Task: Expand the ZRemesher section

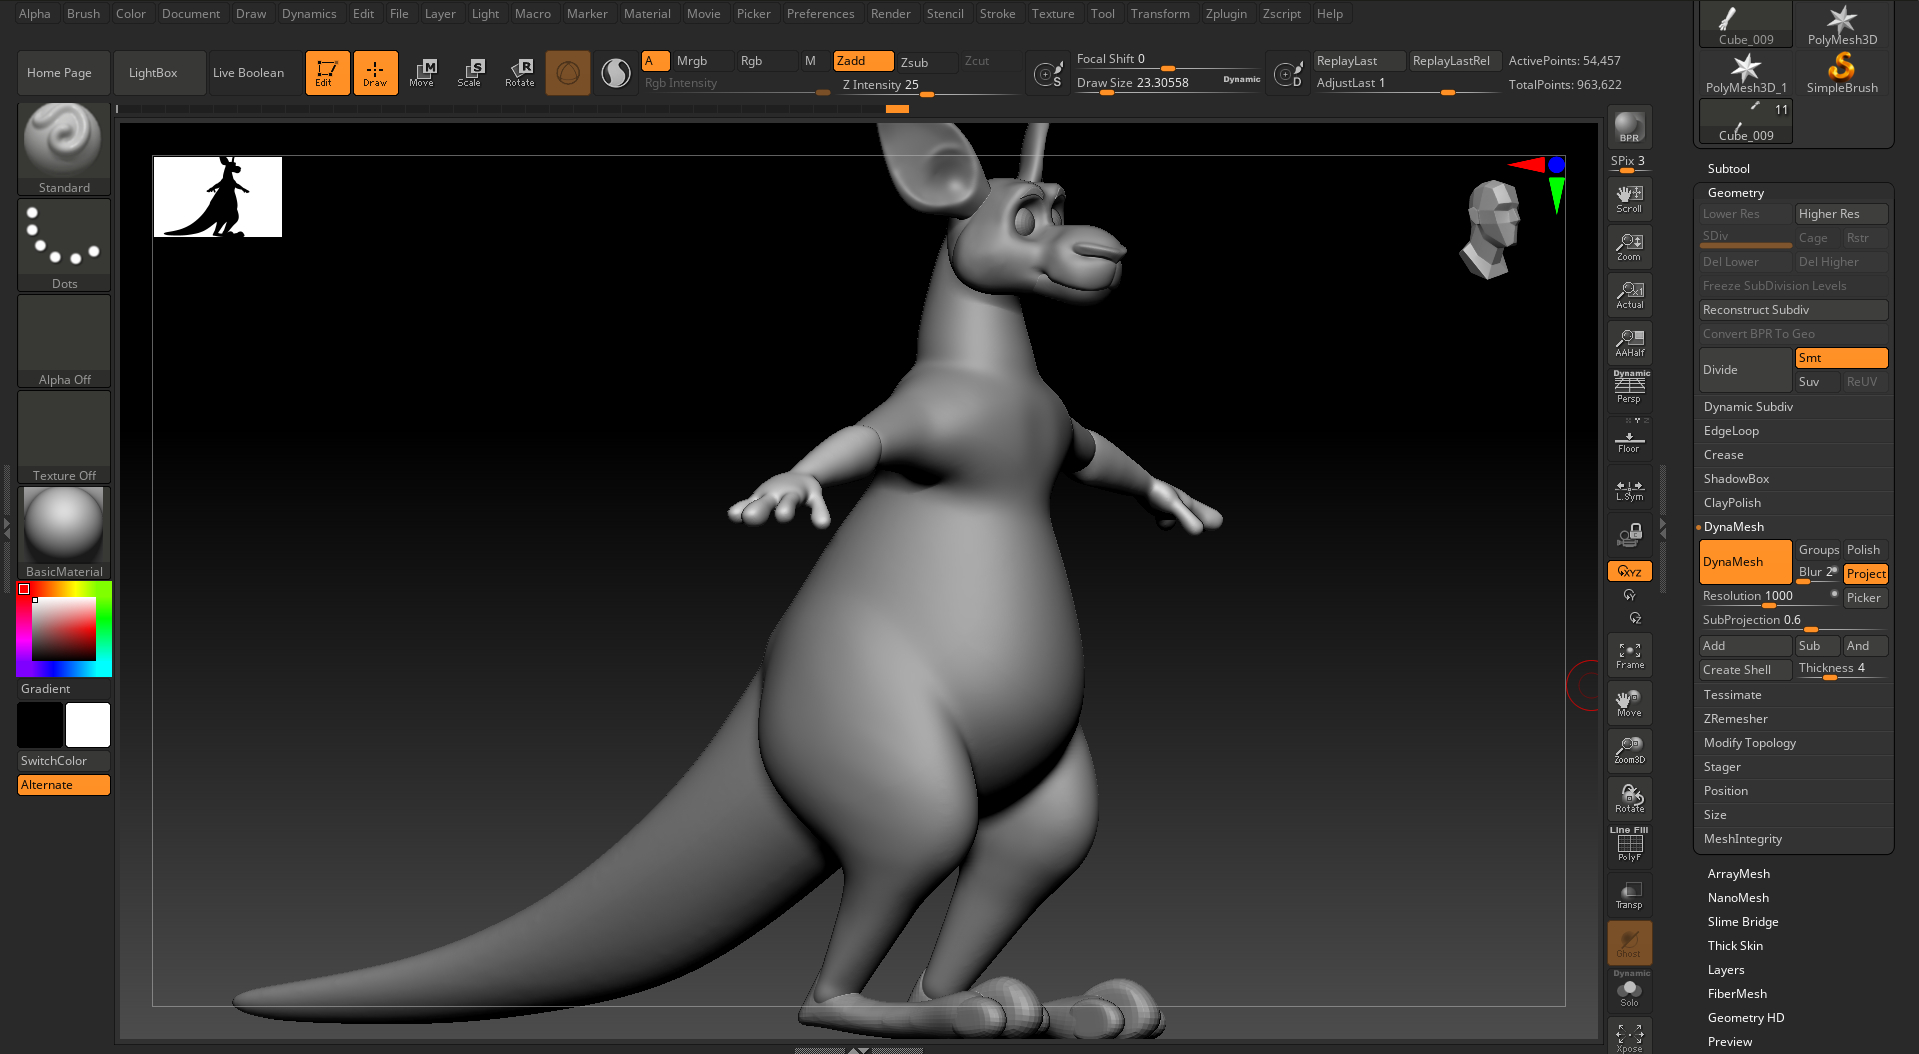Action: pyautogui.click(x=1735, y=719)
